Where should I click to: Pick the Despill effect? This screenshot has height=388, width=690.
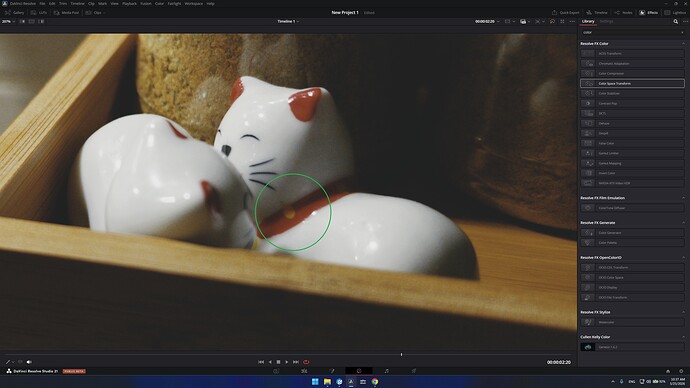(x=632, y=133)
